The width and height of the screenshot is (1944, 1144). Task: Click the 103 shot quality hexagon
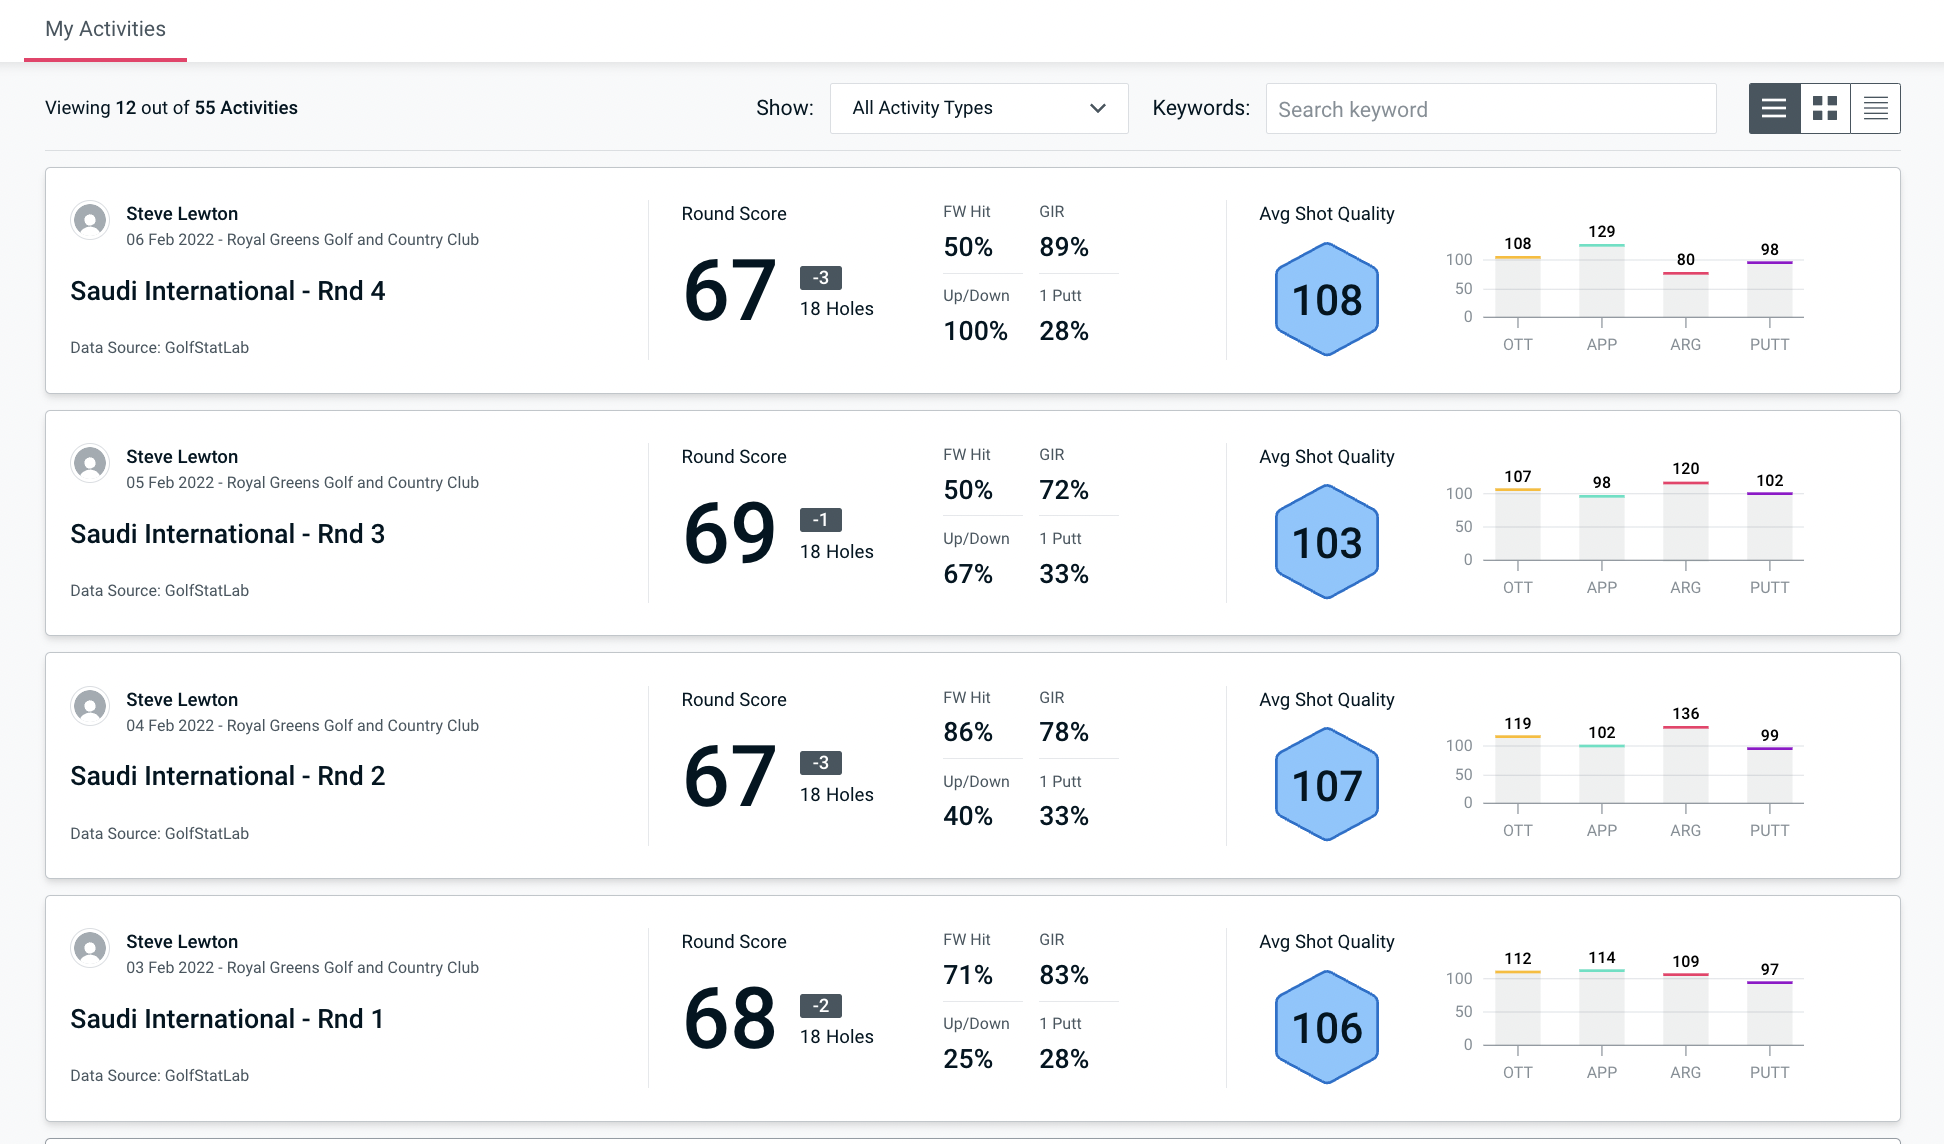click(x=1326, y=542)
